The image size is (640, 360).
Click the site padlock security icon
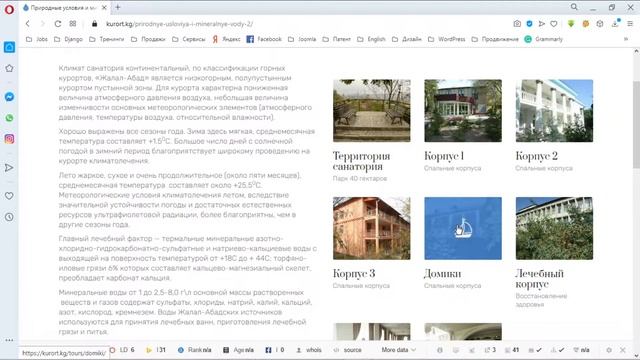[x=94, y=24]
